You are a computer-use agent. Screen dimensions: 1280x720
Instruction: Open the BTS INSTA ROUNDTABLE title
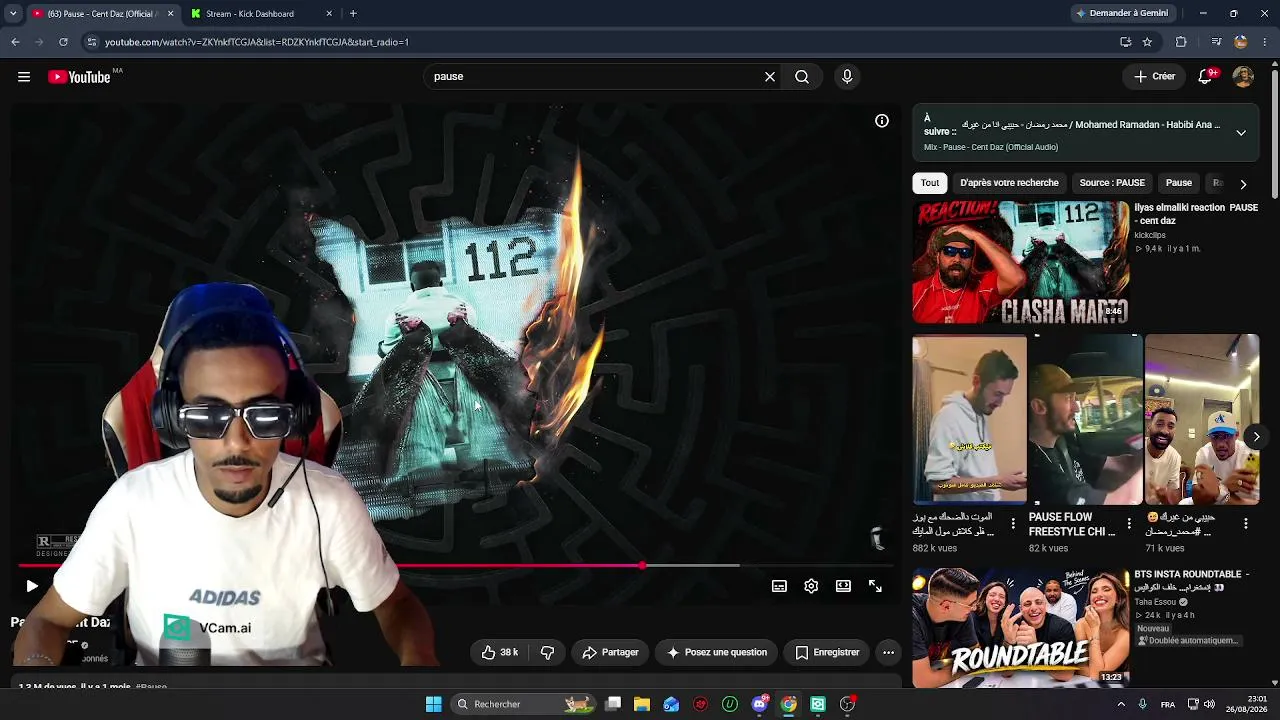[x=1192, y=581]
